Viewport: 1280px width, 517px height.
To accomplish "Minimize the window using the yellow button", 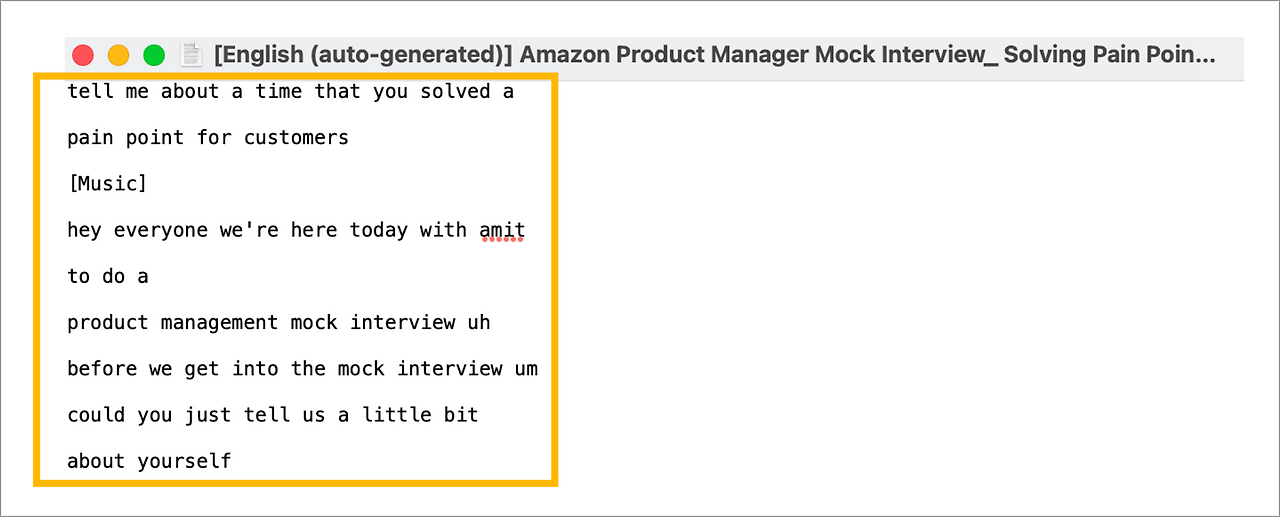I will (118, 55).
